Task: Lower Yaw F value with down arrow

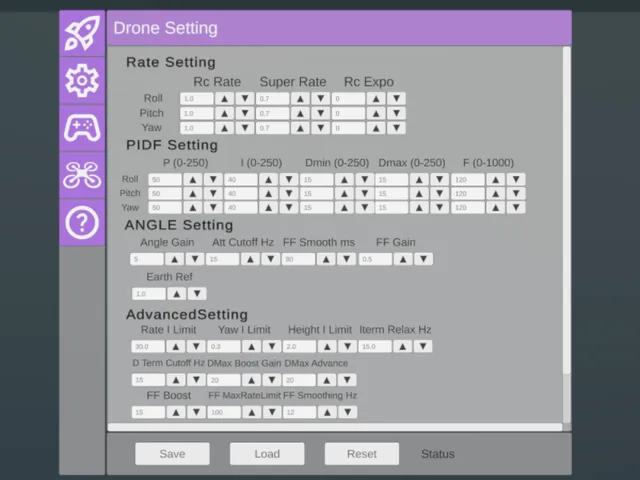Action: click(515, 207)
